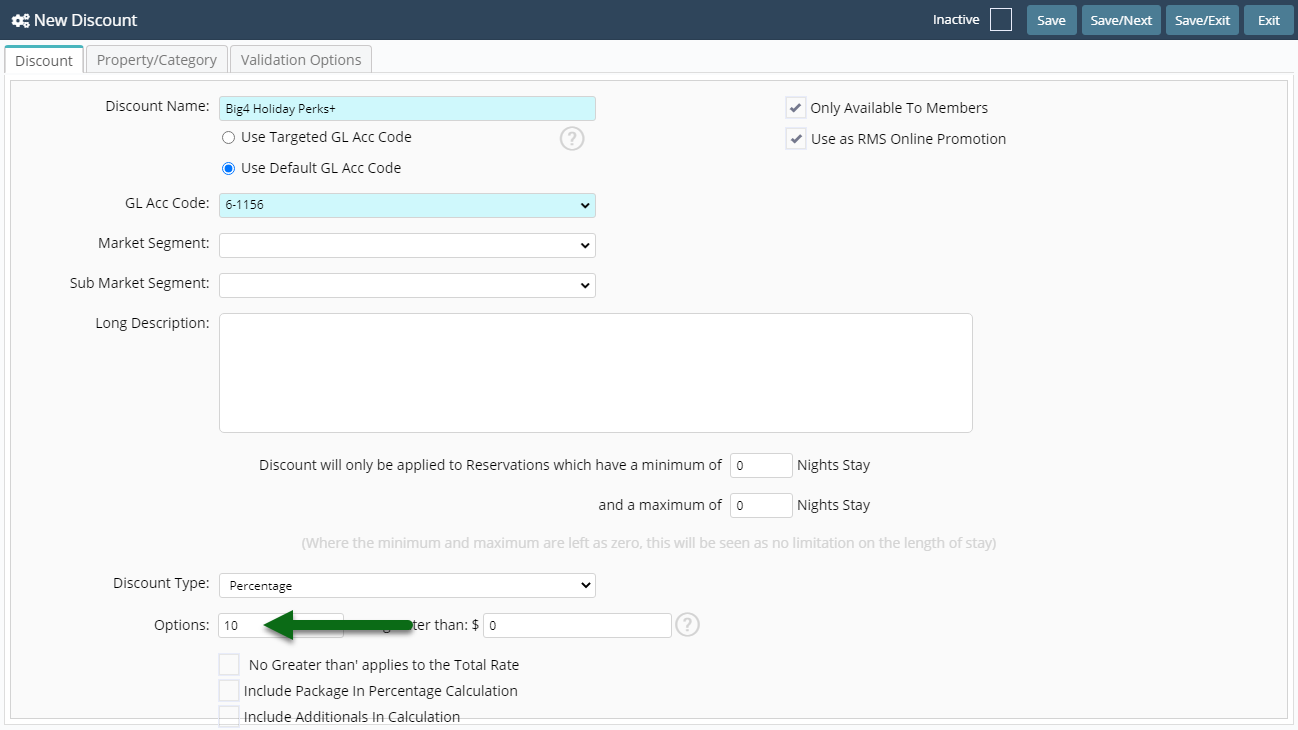1298x730 pixels.
Task: Select Use Default GL Acc Code
Action: [x=228, y=168]
